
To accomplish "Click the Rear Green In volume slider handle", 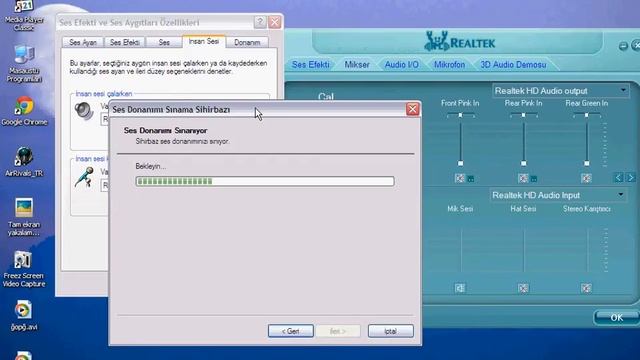I will 587,163.
